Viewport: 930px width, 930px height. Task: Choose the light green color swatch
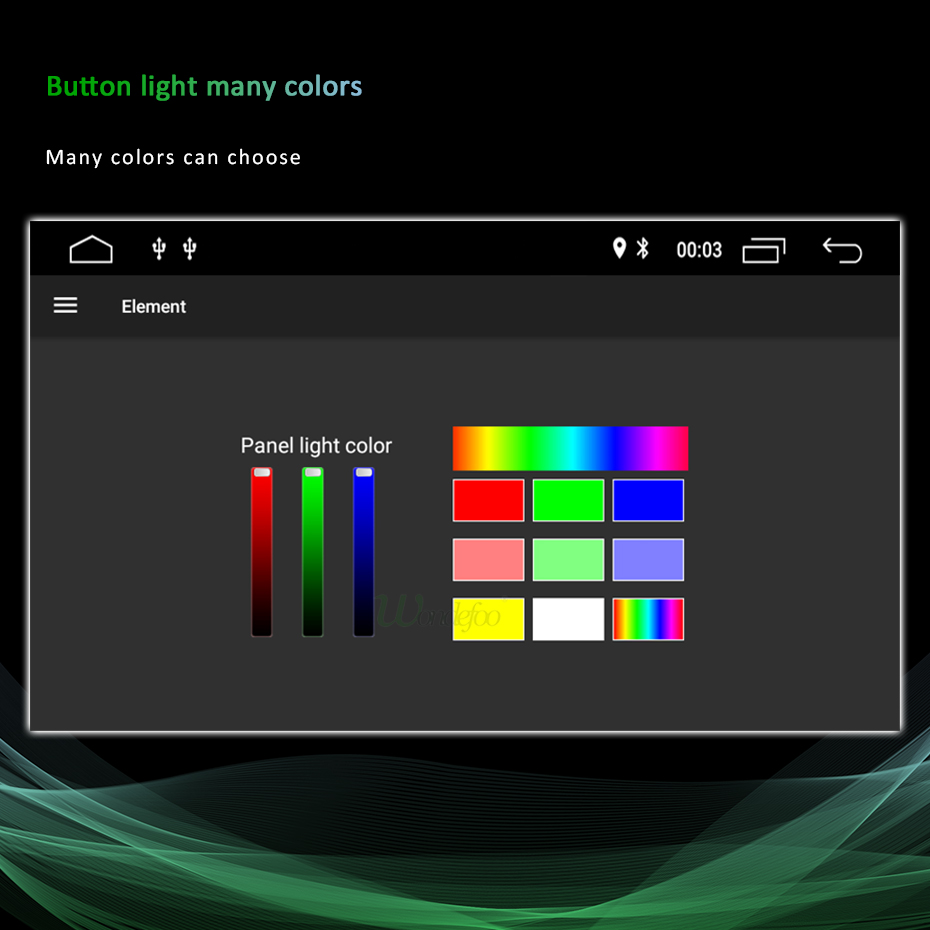coord(568,560)
